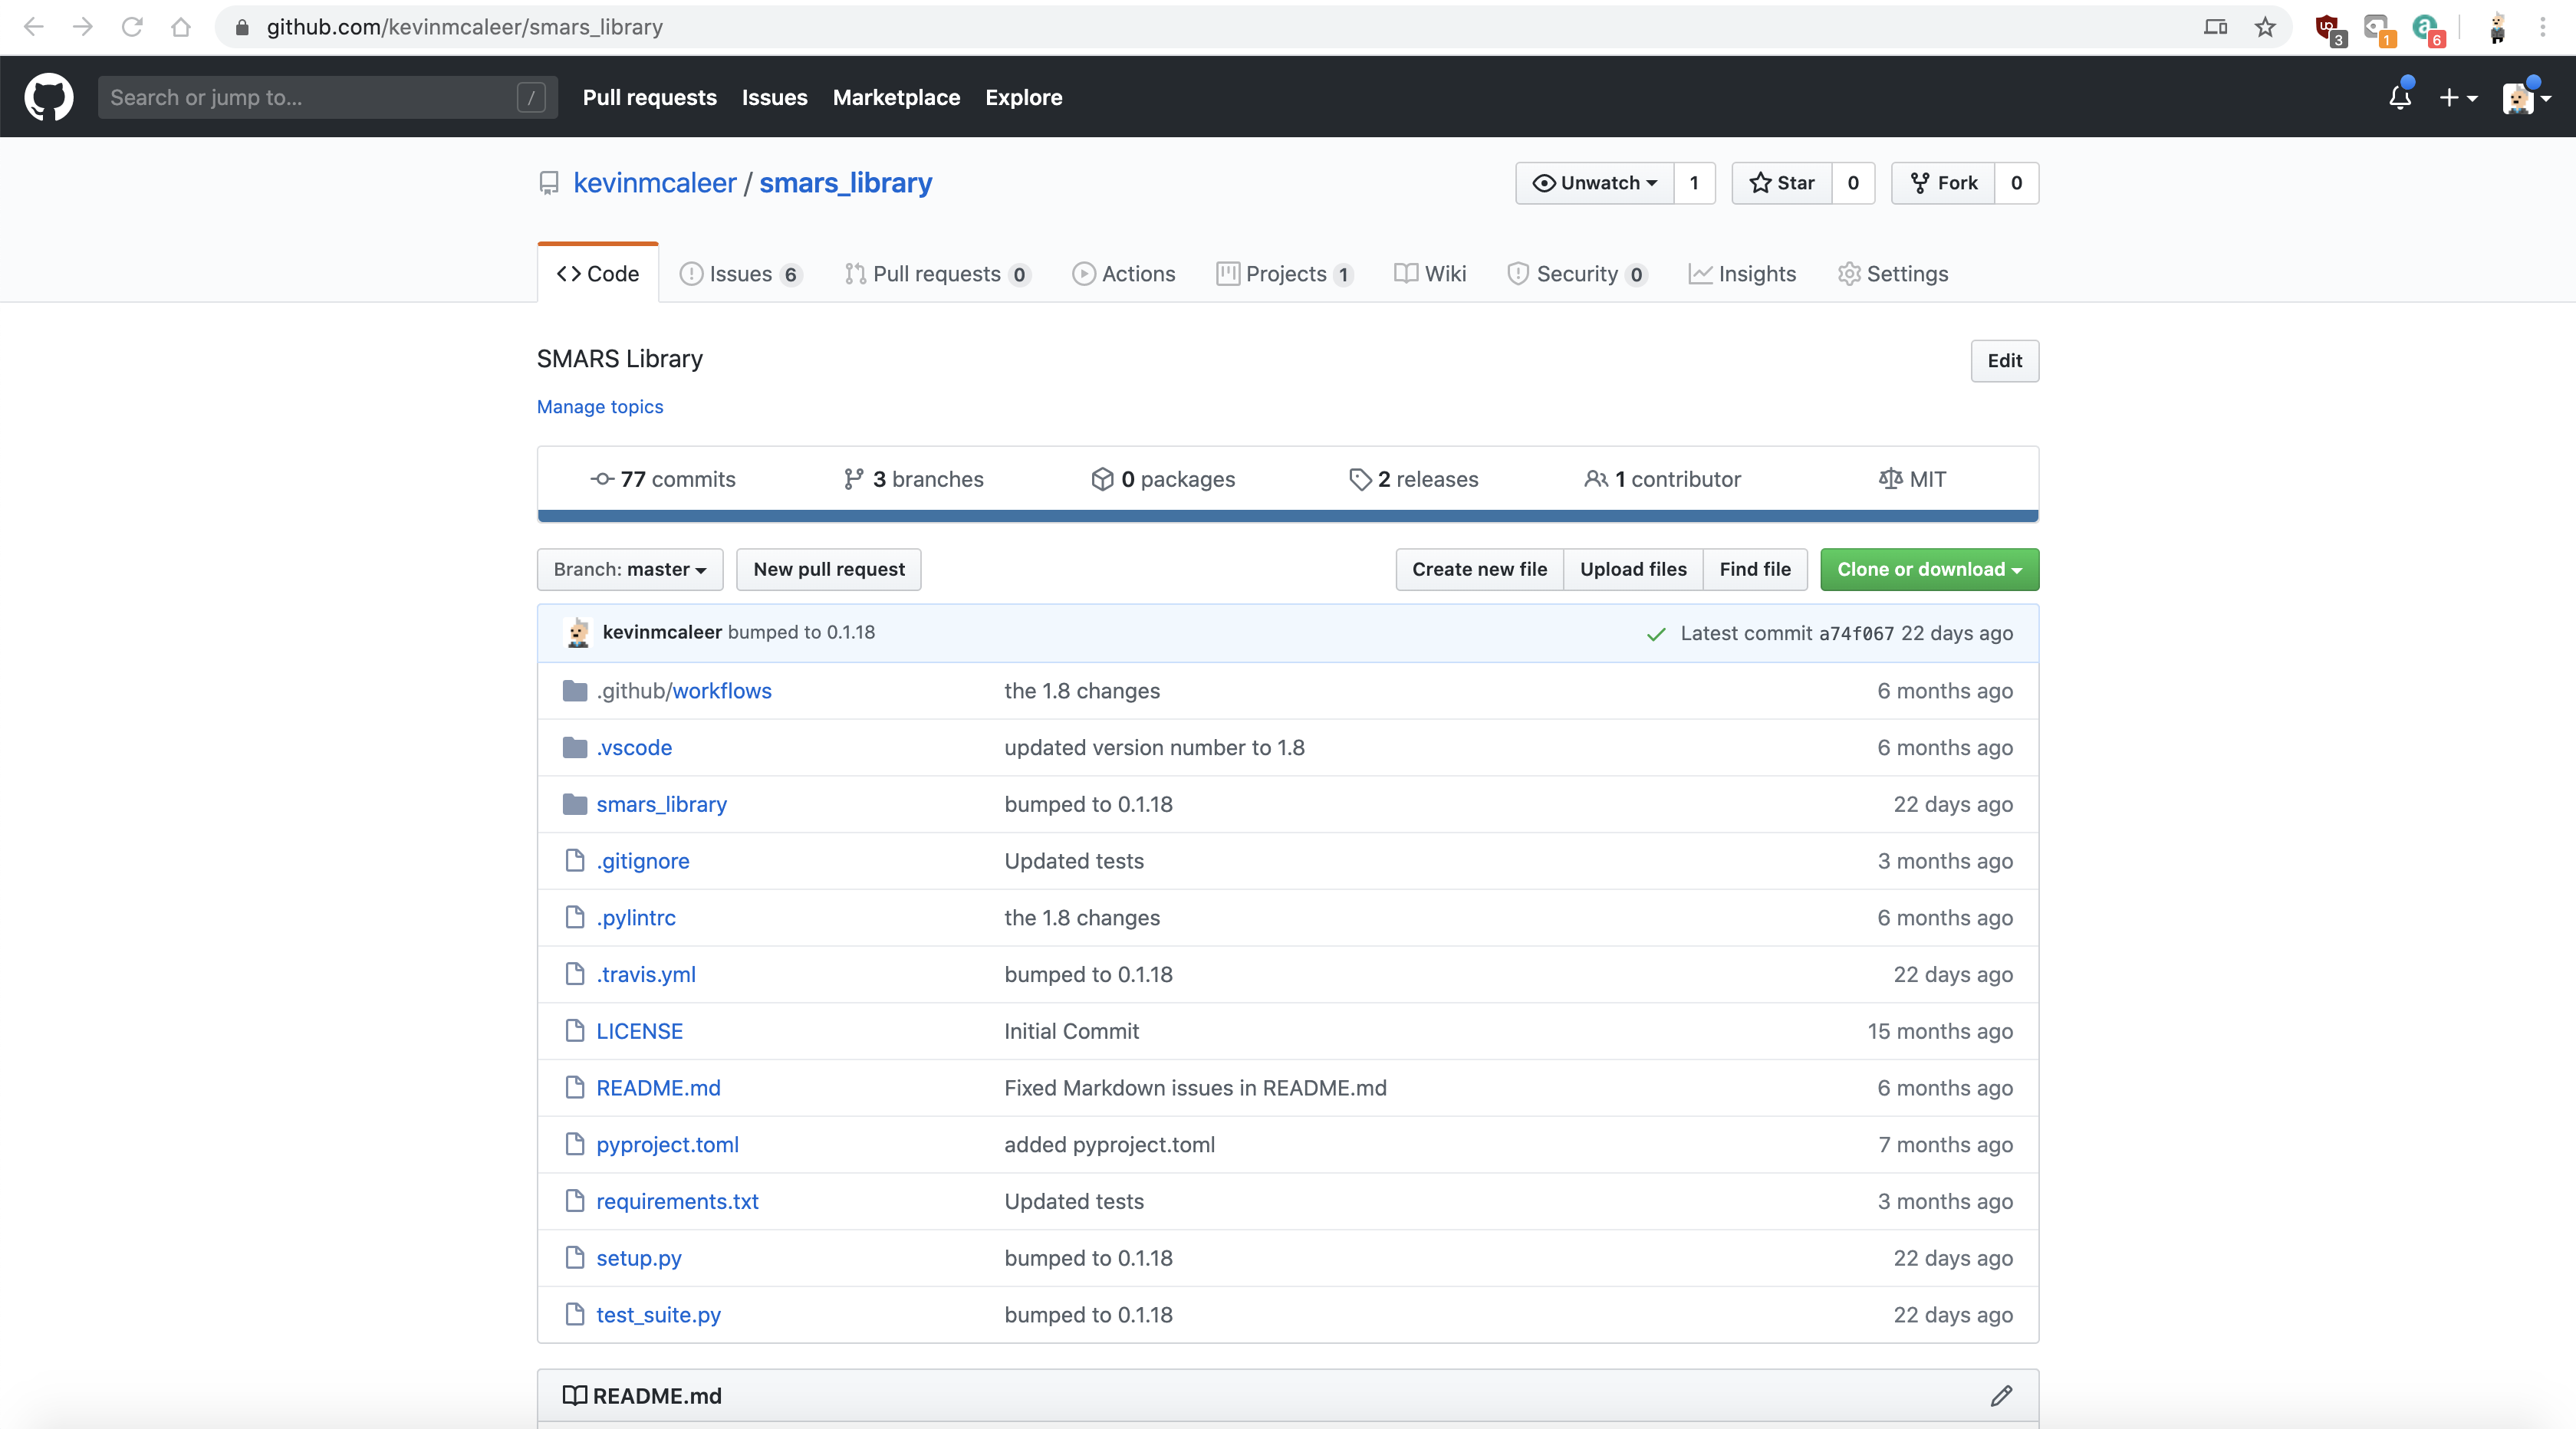Click Issues in the top navigation
The image size is (2576, 1429).
[774, 97]
